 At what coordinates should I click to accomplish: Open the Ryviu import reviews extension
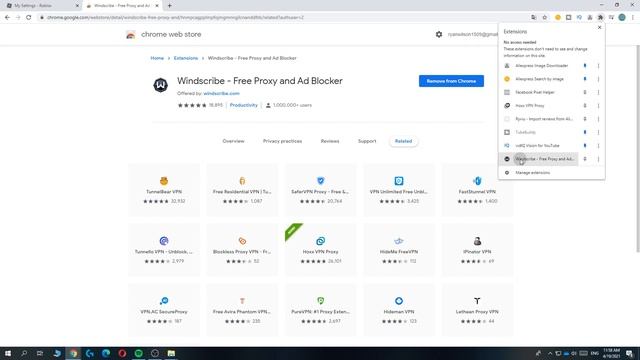[x=538, y=119]
